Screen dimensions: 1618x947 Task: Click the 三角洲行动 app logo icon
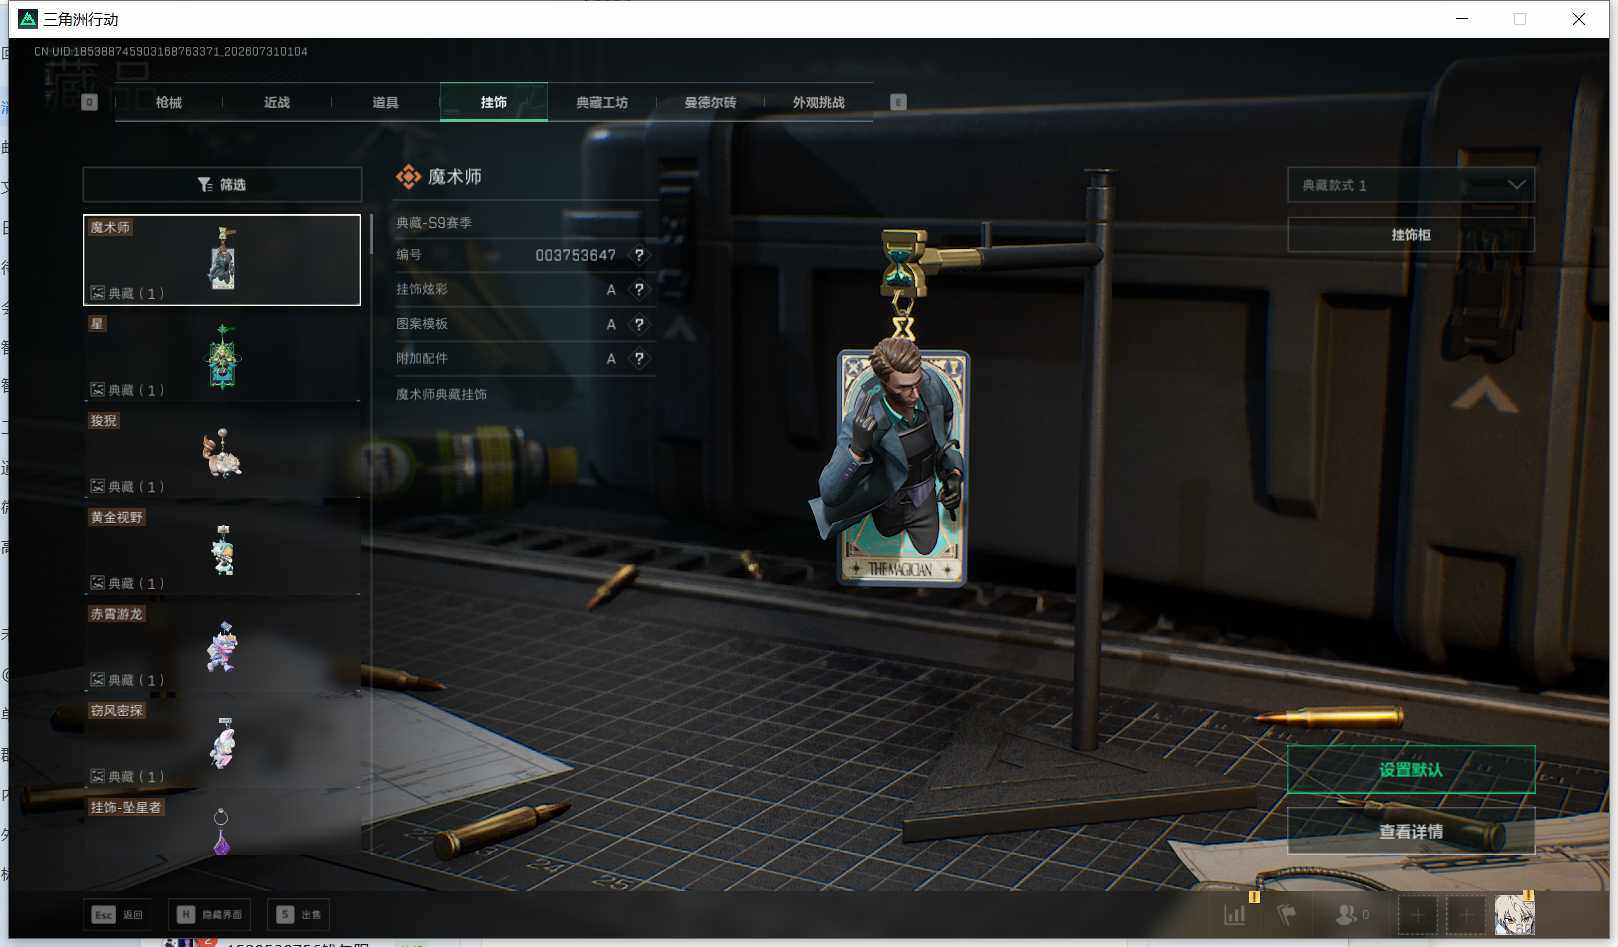pos(28,19)
